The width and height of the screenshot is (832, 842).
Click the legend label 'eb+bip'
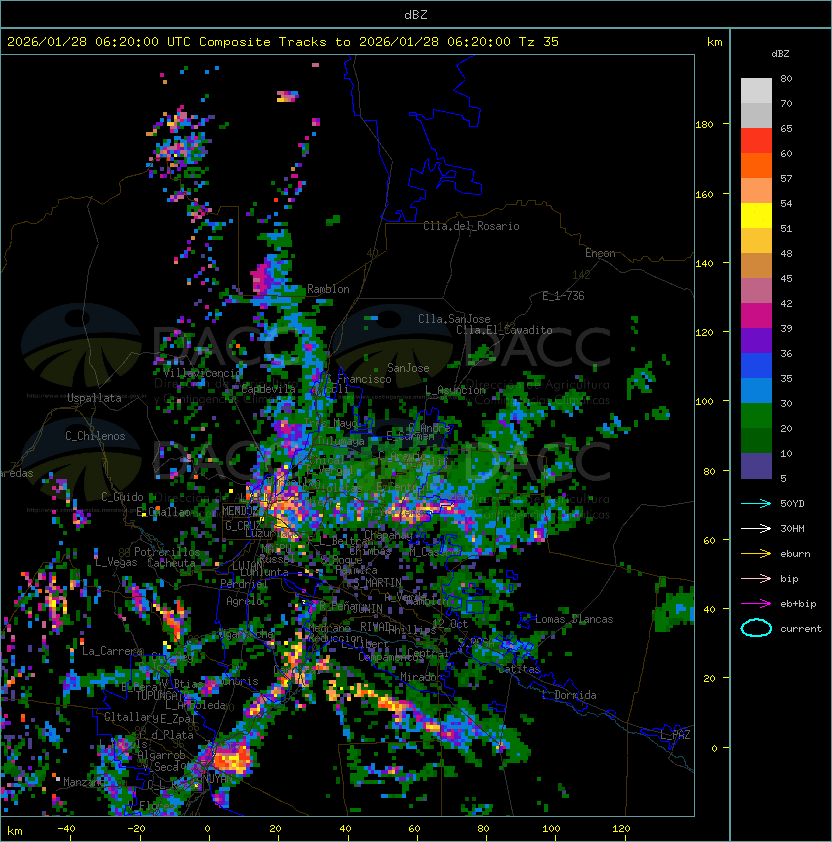pyautogui.click(x=798, y=604)
